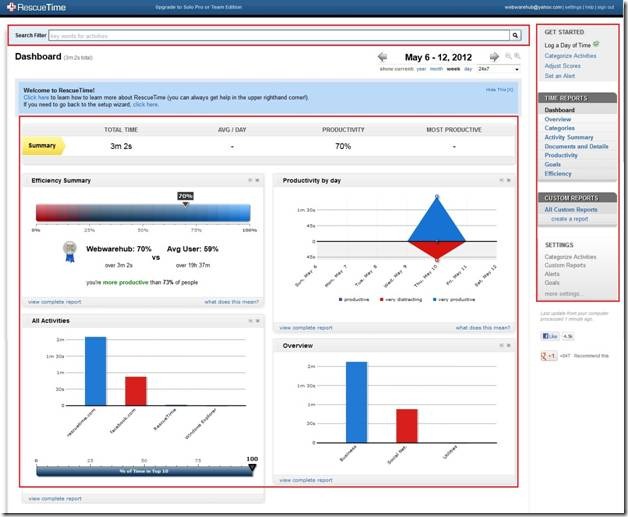This screenshot has width=628, height=517.
Task: Click the zoom out magnifier icon
Action: click(509, 56)
